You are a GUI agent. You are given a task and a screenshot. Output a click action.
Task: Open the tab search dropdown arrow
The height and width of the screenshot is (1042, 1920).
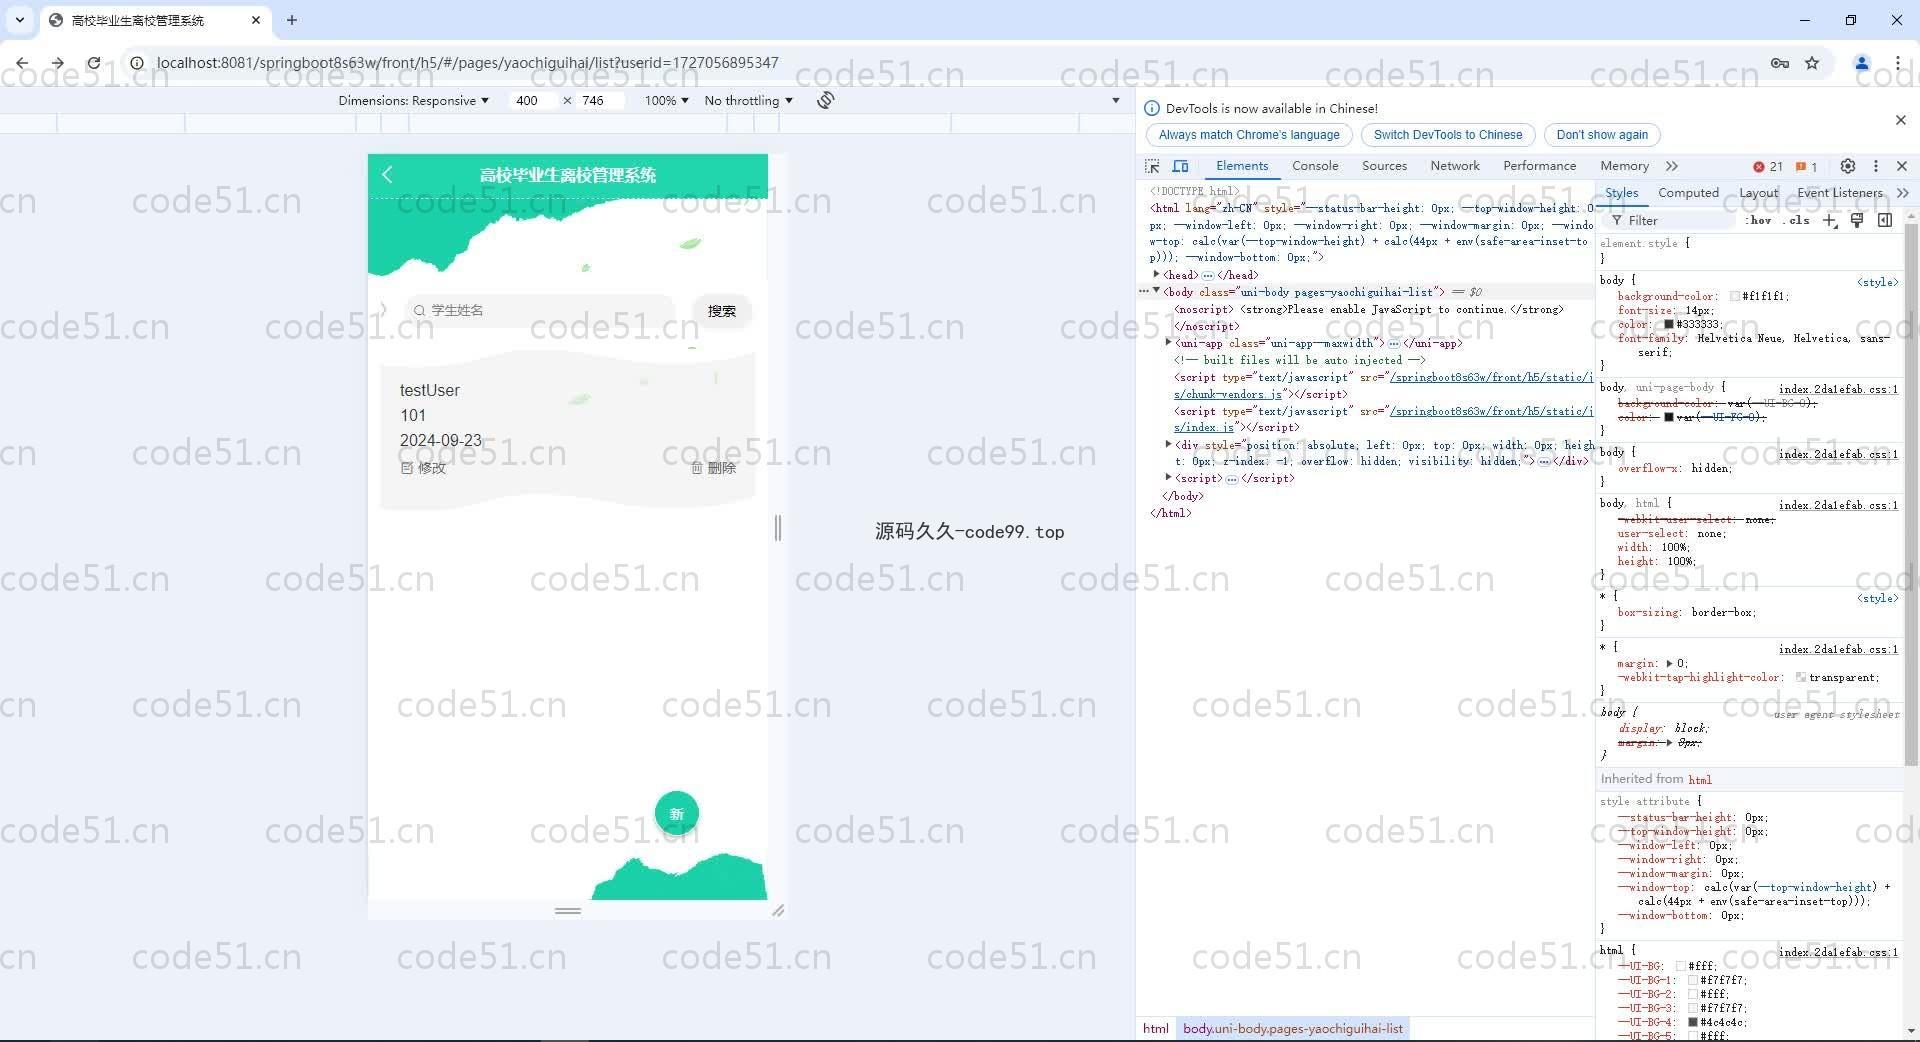[20, 20]
